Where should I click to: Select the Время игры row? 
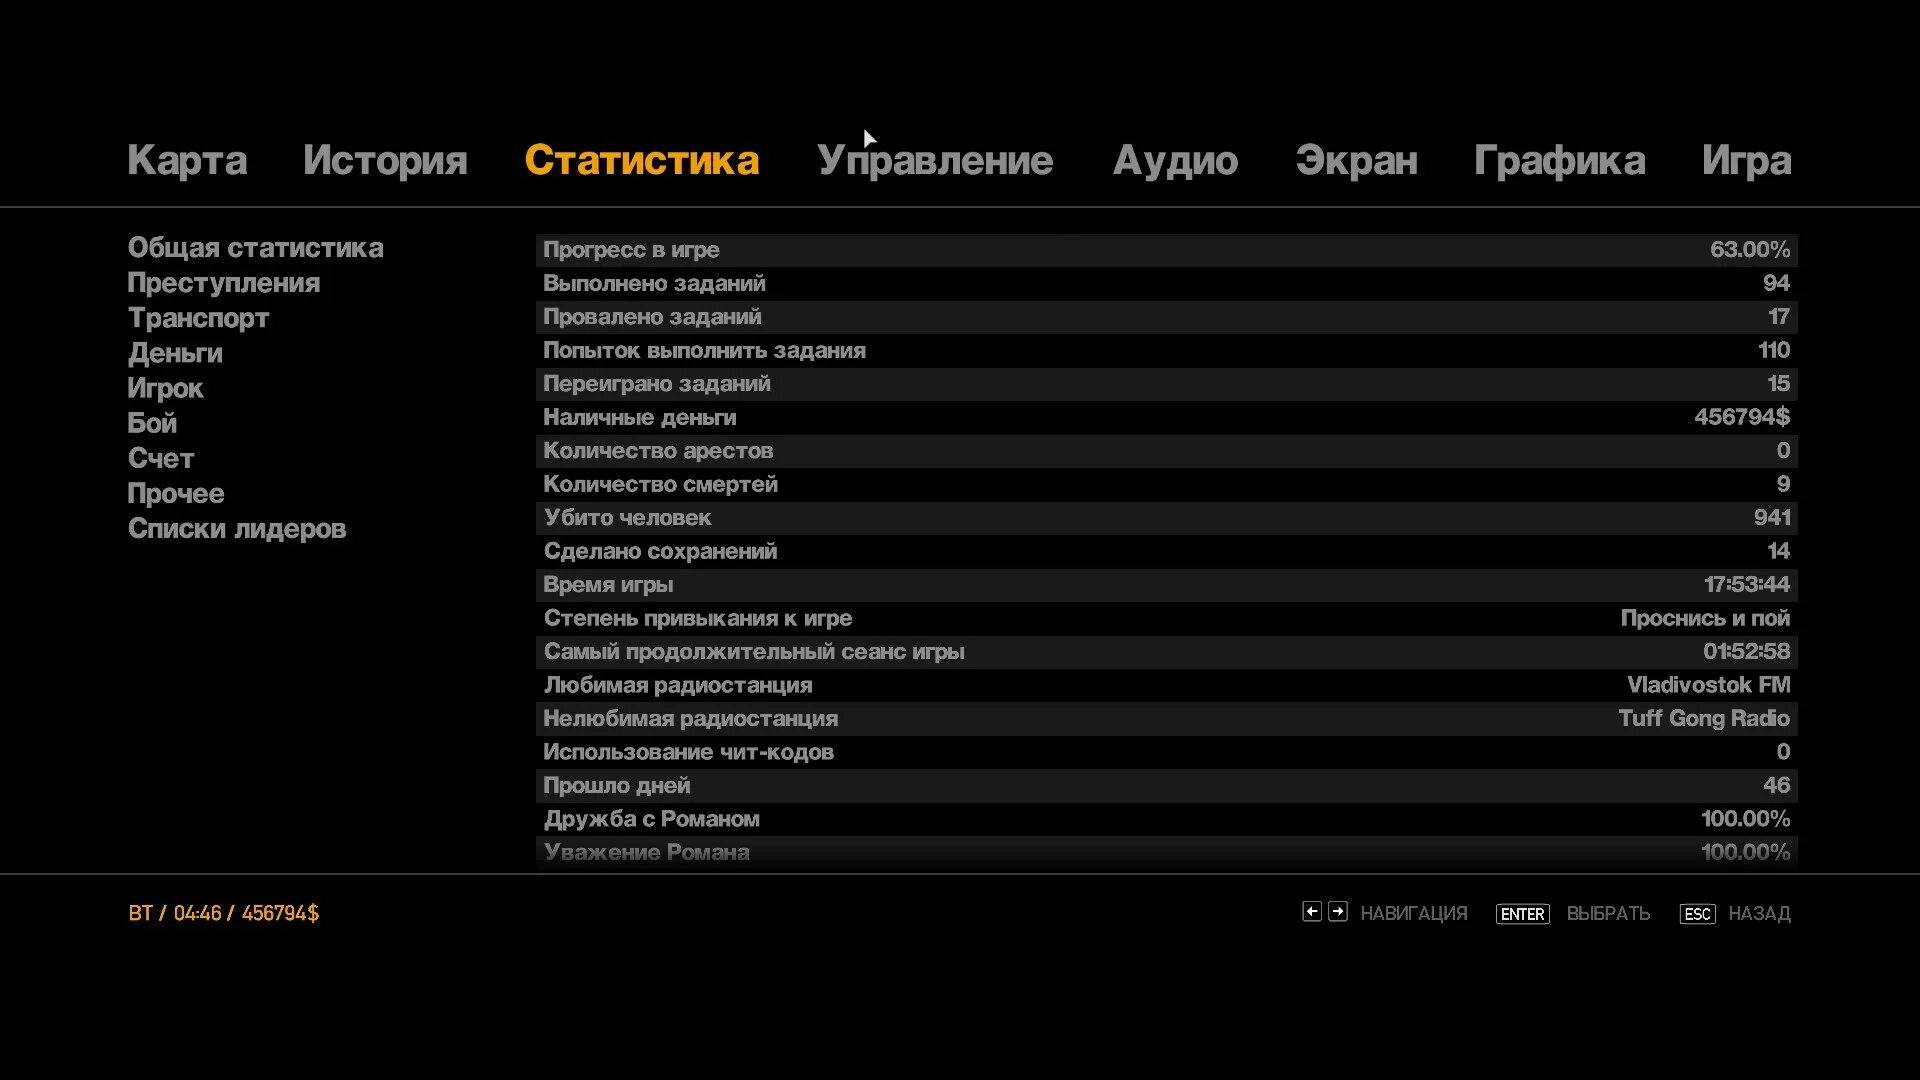pyautogui.click(x=1166, y=585)
